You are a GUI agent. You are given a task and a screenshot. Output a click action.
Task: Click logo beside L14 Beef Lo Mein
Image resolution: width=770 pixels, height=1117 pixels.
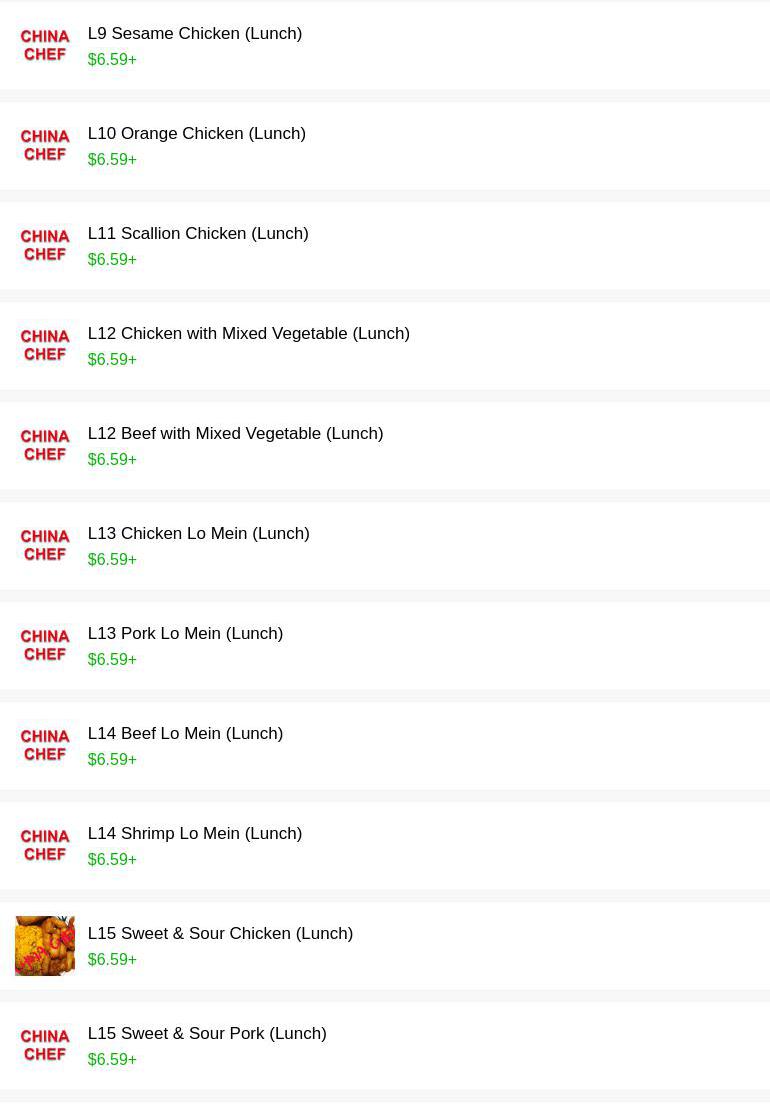(x=45, y=746)
